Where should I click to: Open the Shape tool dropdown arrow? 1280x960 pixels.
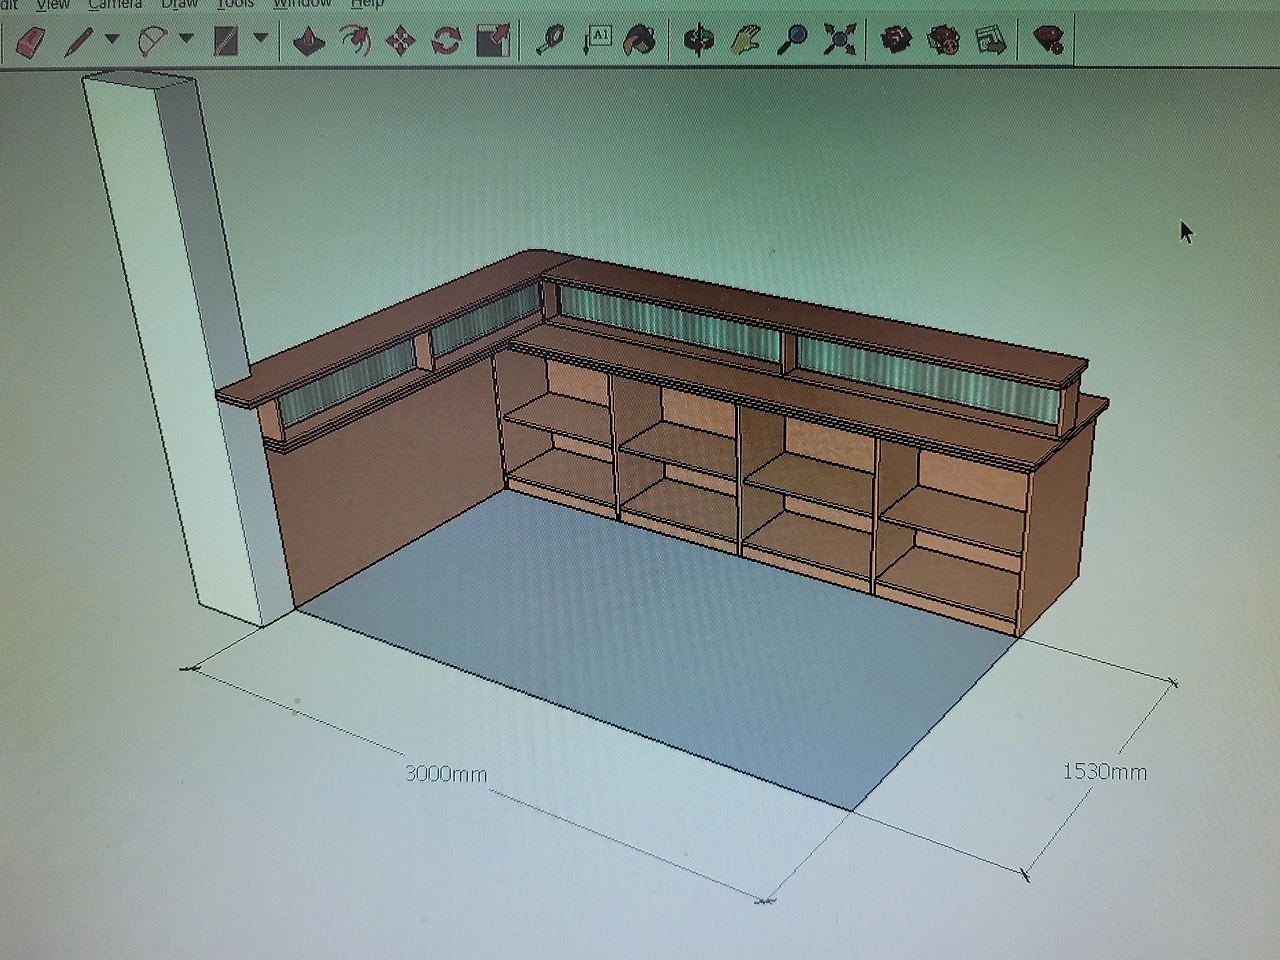pos(261,39)
